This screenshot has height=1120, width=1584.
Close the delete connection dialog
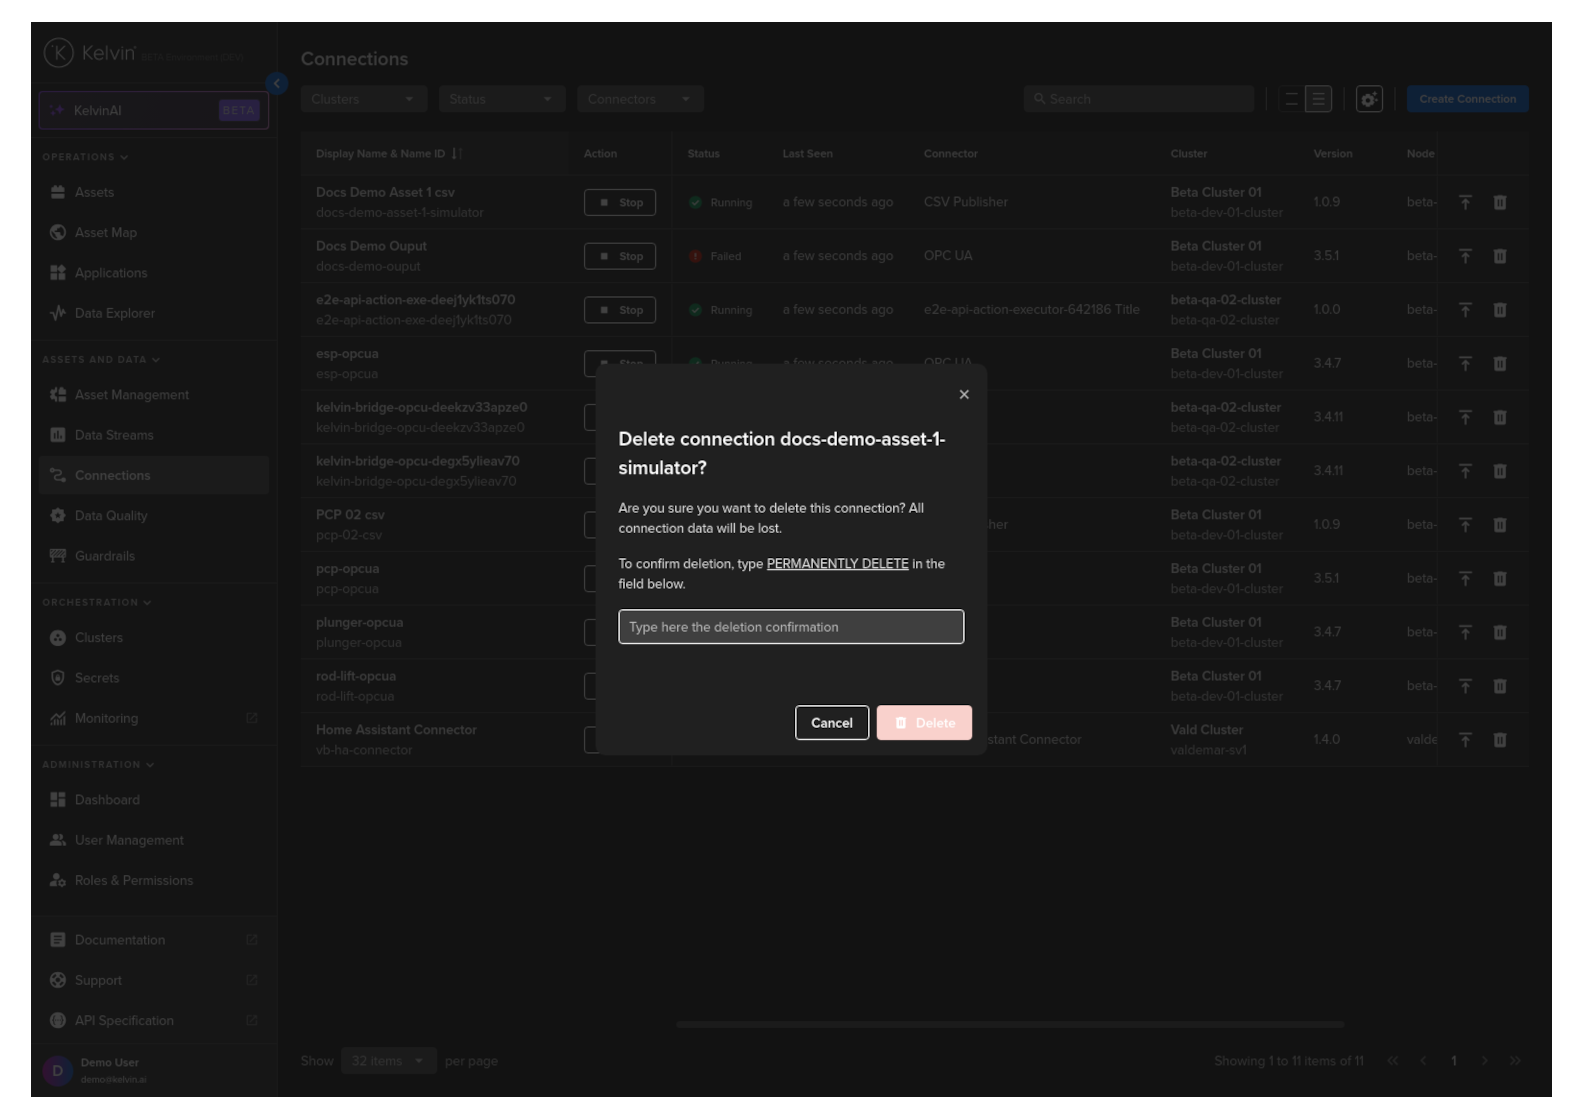[963, 395]
